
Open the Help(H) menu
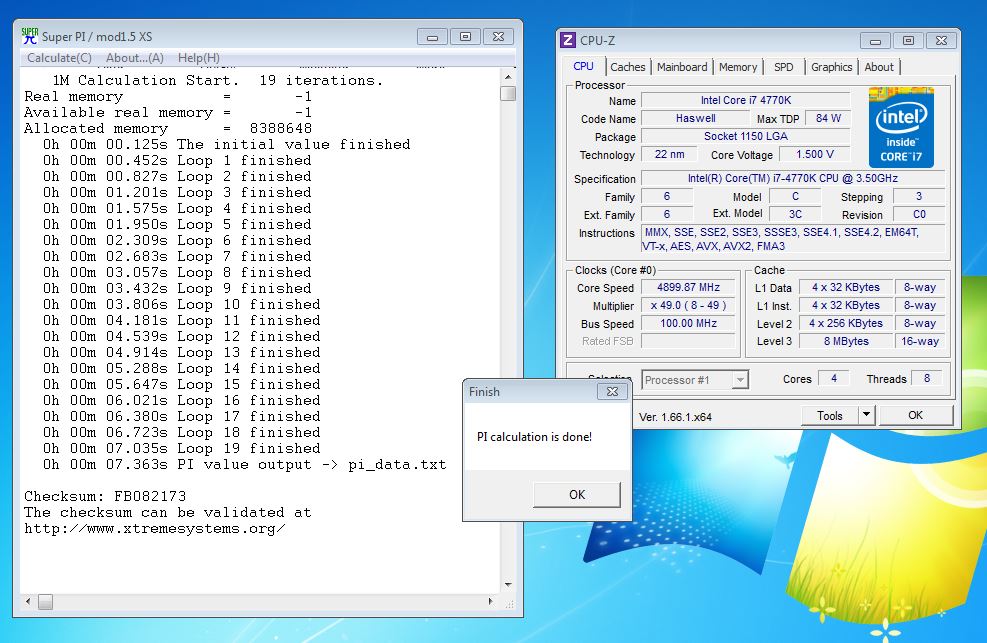[x=199, y=58]
